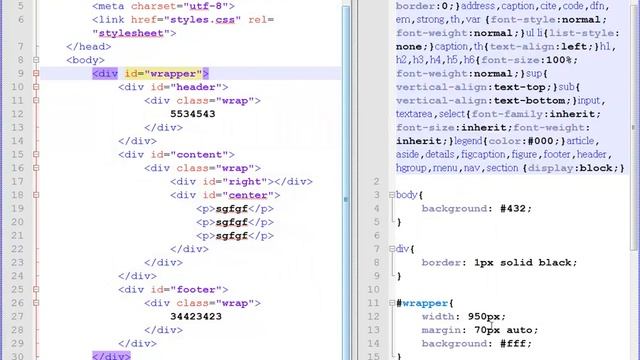Collapse the header div fold on line 10
Screen dimensions: 640x360
point(36,87)
